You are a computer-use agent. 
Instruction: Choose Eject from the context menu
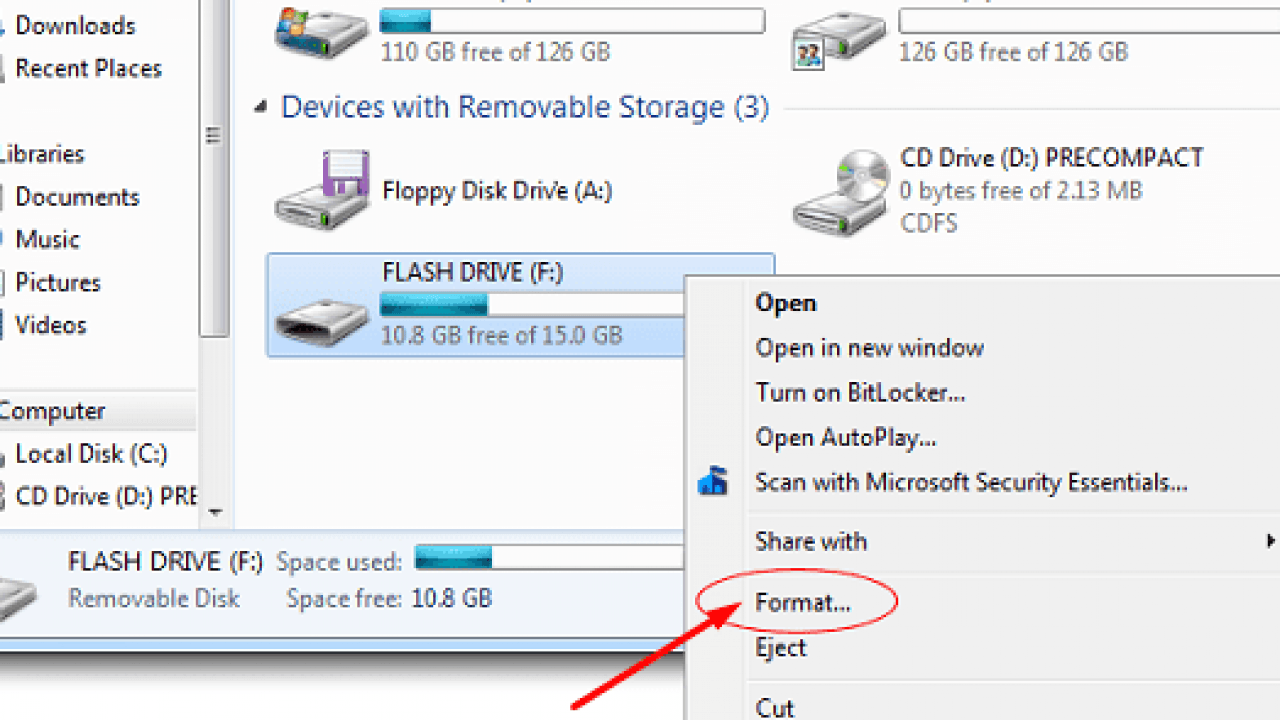click(781, 648)
